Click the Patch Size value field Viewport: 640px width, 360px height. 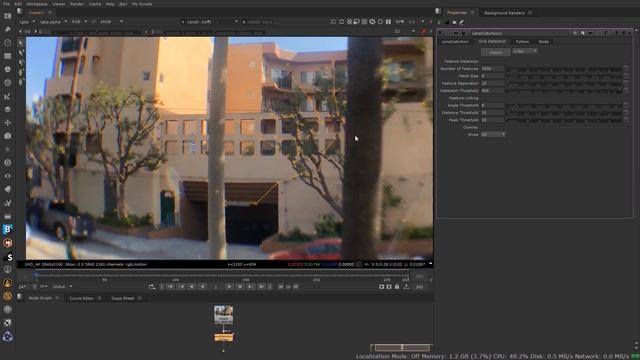493,76
